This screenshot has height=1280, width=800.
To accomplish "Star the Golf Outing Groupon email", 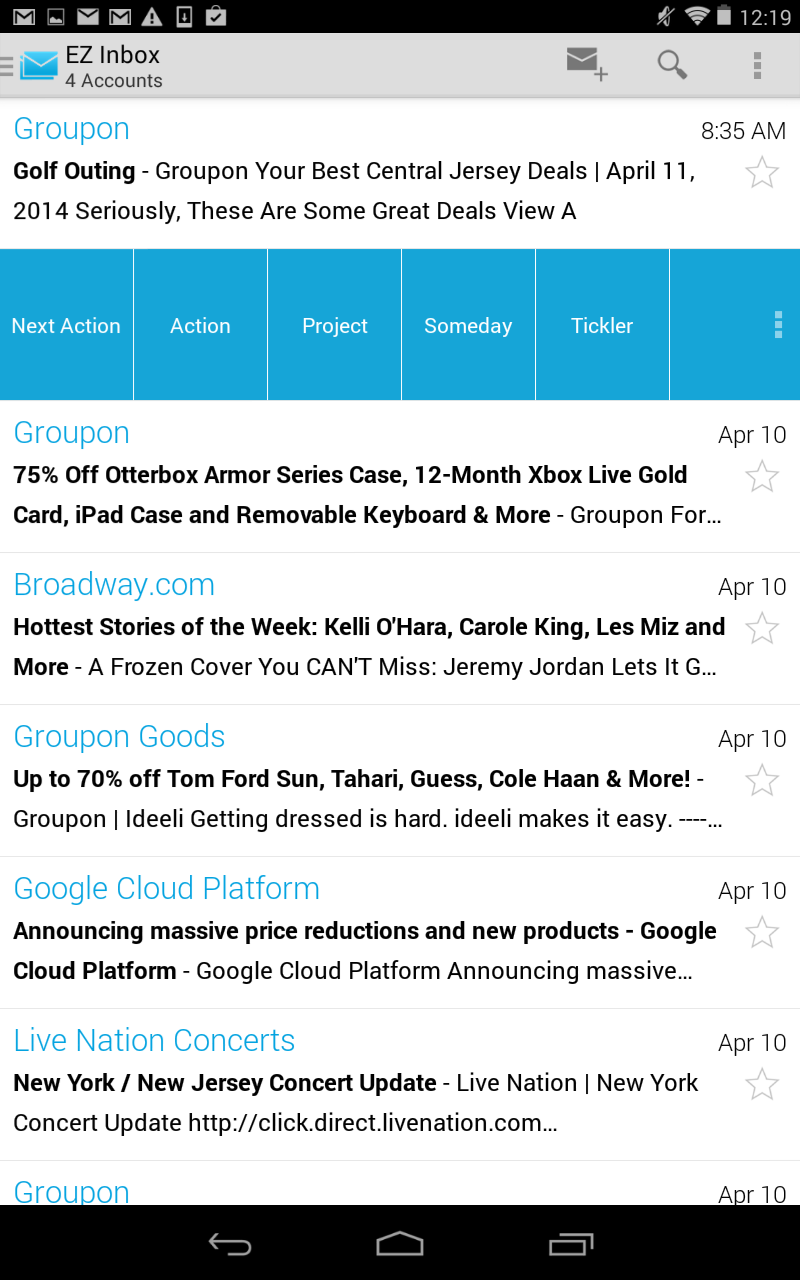I will [x=762, y=172].
